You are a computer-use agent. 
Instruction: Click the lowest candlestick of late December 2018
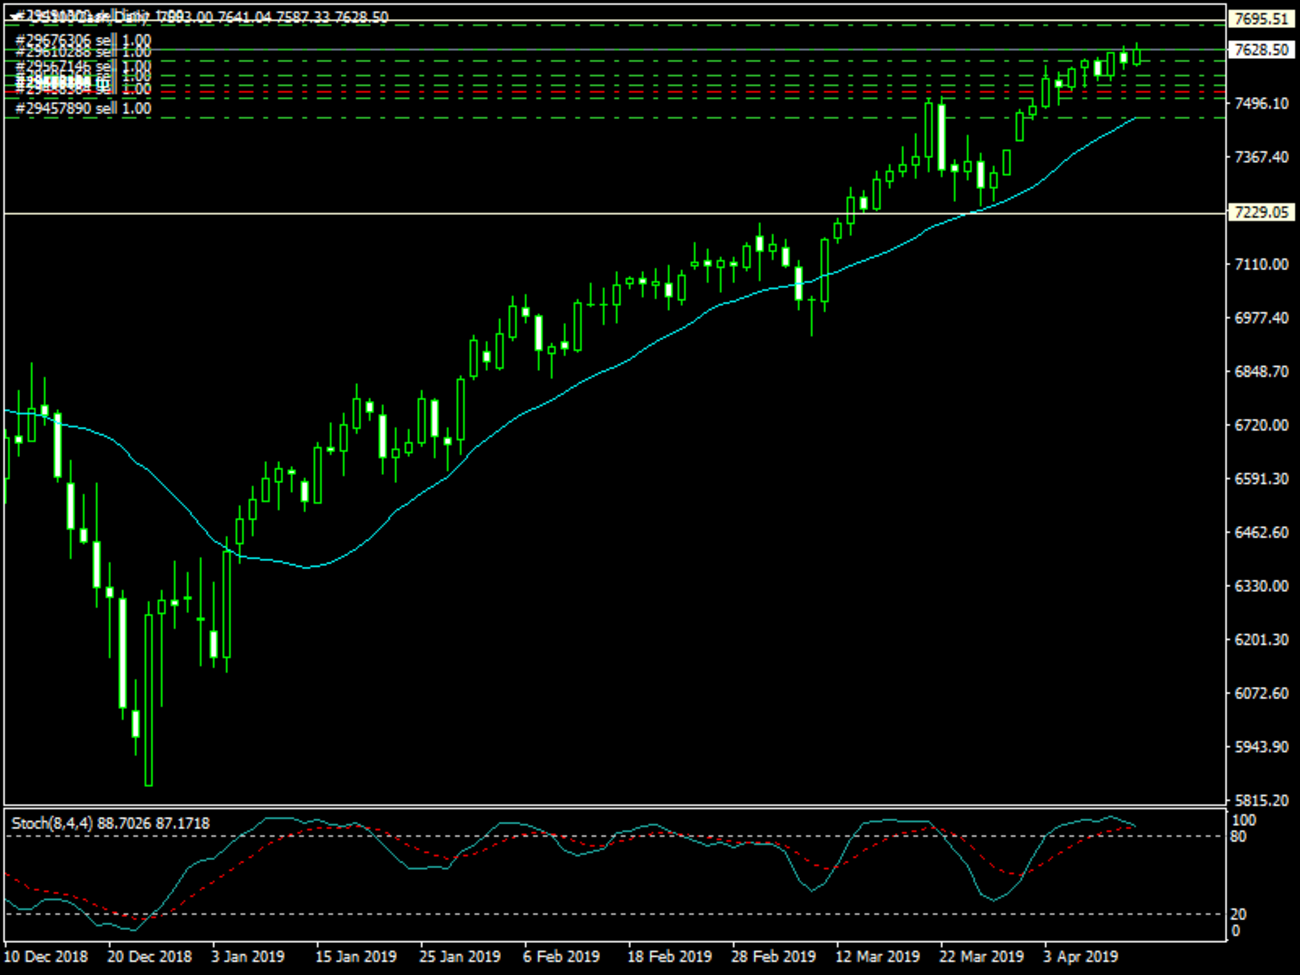(149, 693)
